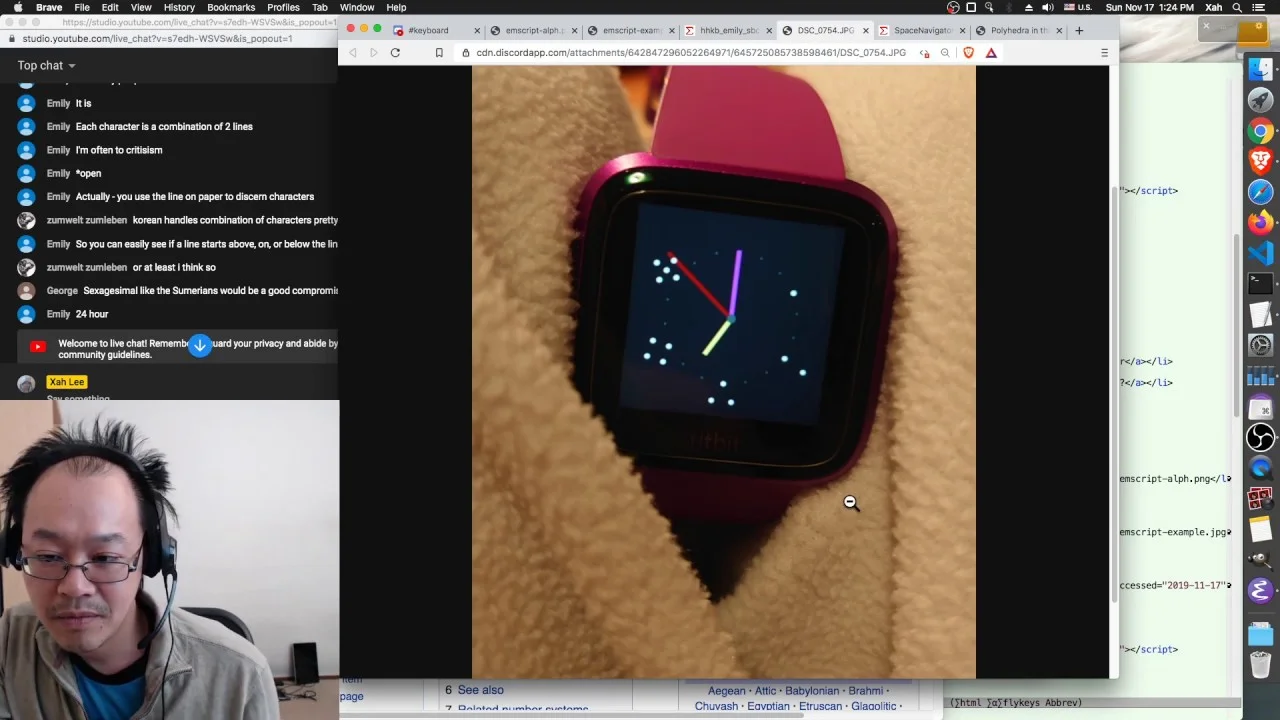Click the OBS status icon in the menu bar
The image size is (1280, 720).
click(x=953, y=7)
